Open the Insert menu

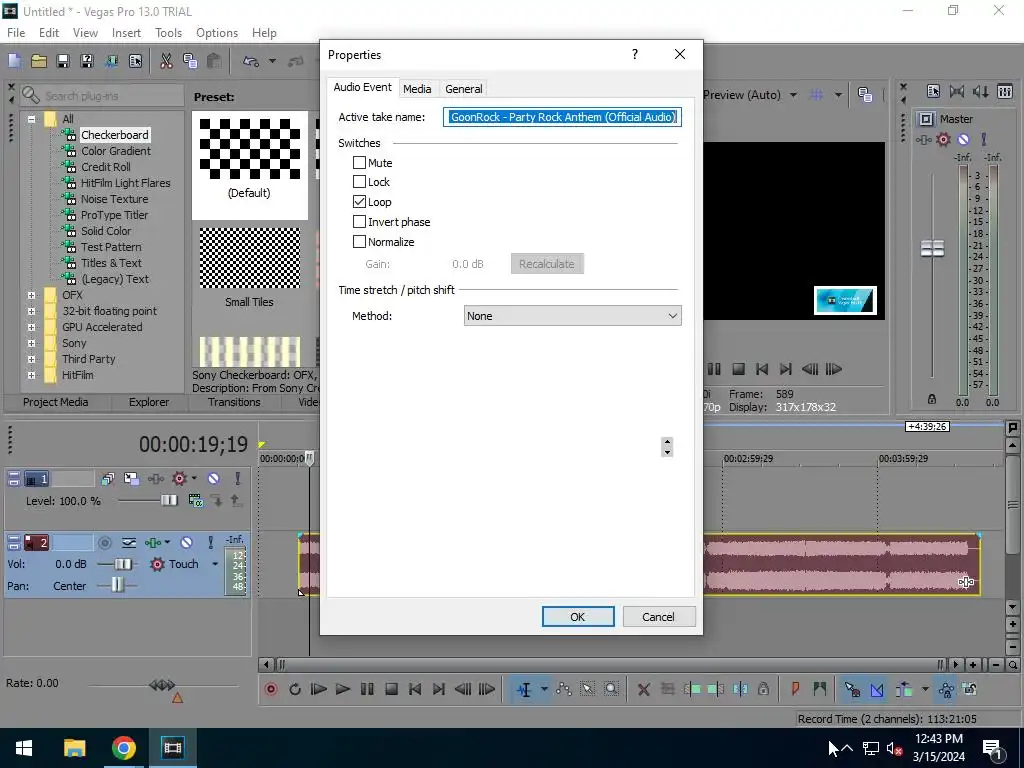coord(126,33)
